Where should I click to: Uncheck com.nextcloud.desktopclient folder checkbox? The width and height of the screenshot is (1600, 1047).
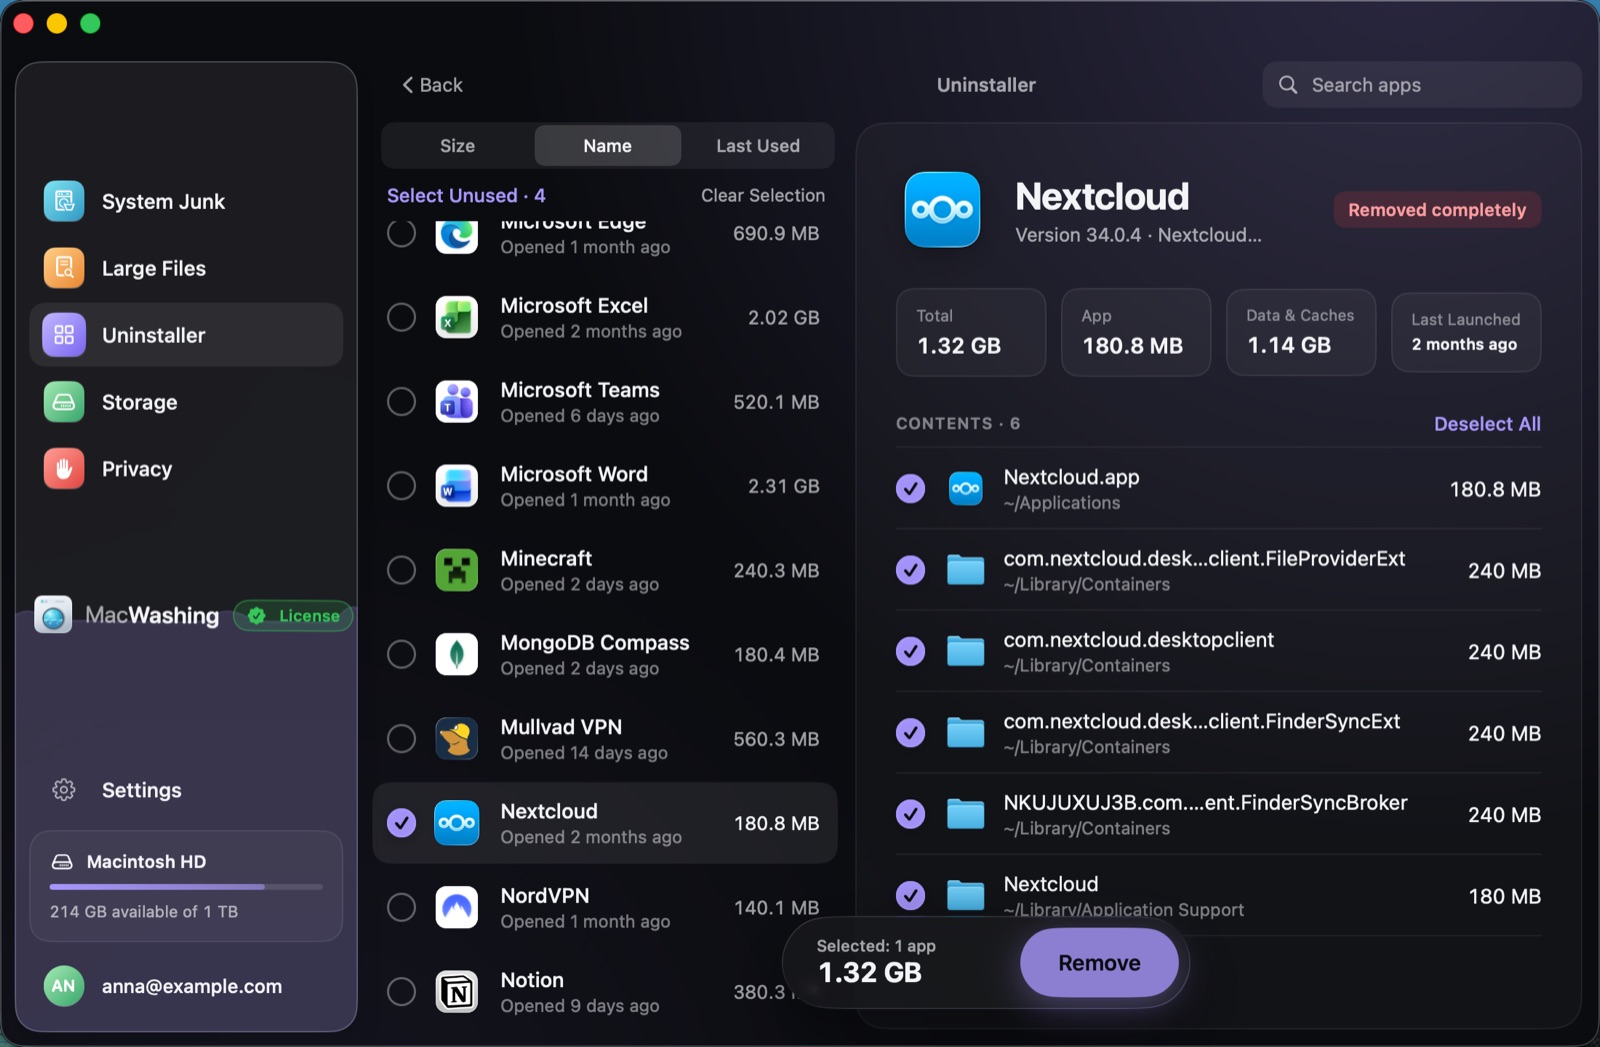(910, 652)
